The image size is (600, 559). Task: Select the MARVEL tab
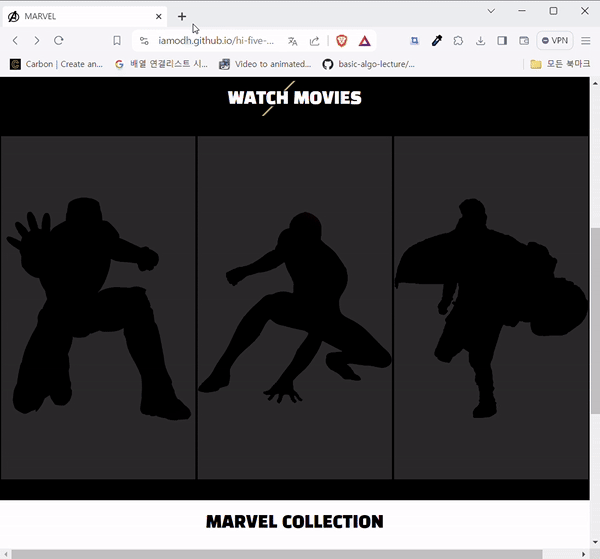point(85,16)
